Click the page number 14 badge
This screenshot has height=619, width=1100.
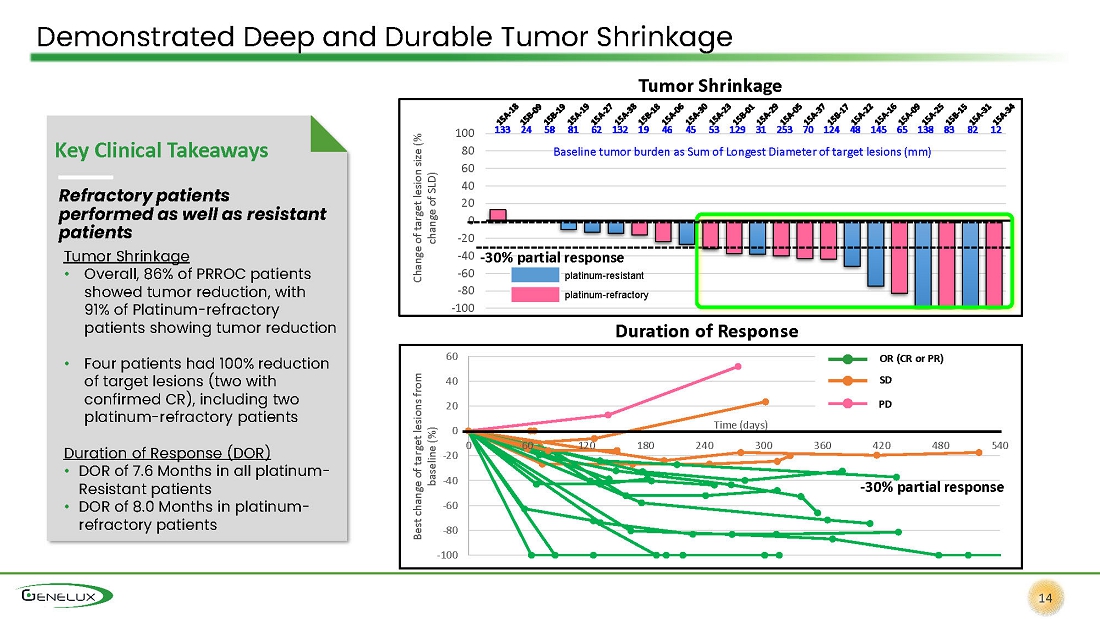[1045, 598]
